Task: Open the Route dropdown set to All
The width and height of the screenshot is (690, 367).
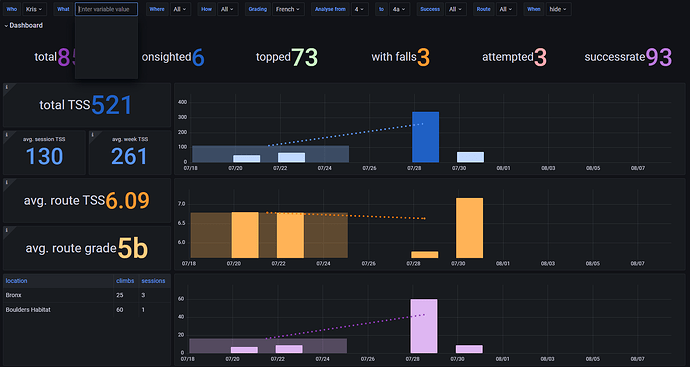Action: click(x=506, y=9)
